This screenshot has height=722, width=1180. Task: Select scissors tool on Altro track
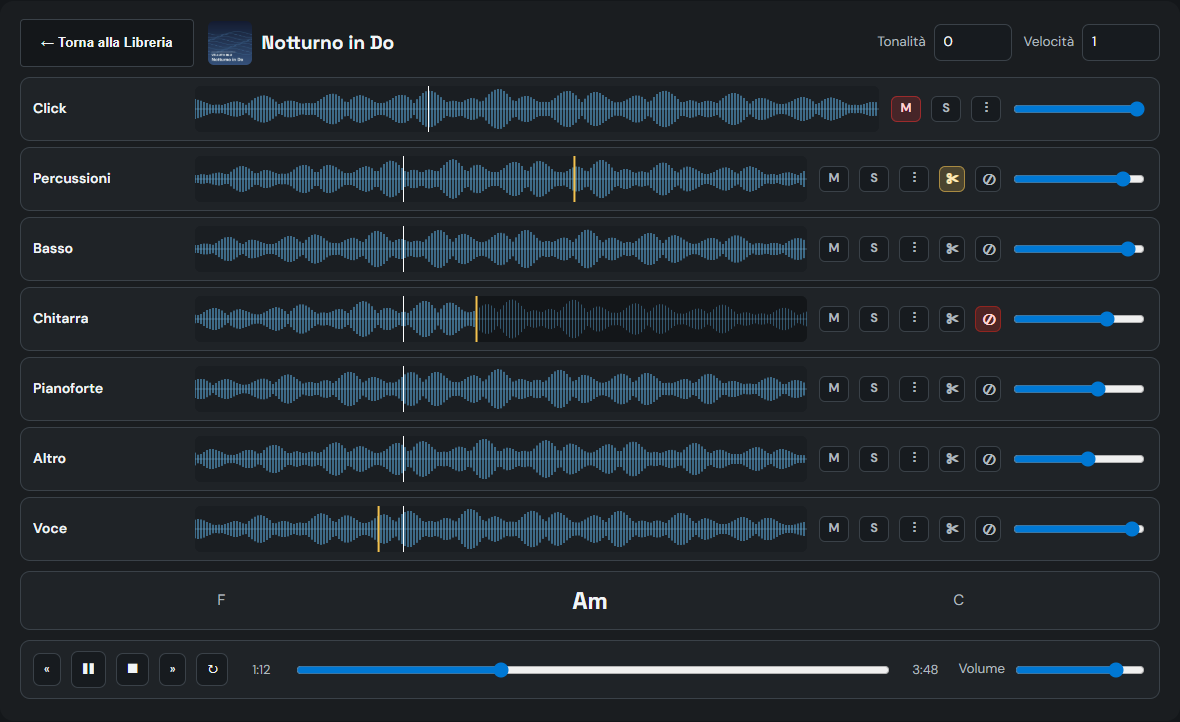coord(952,458)
